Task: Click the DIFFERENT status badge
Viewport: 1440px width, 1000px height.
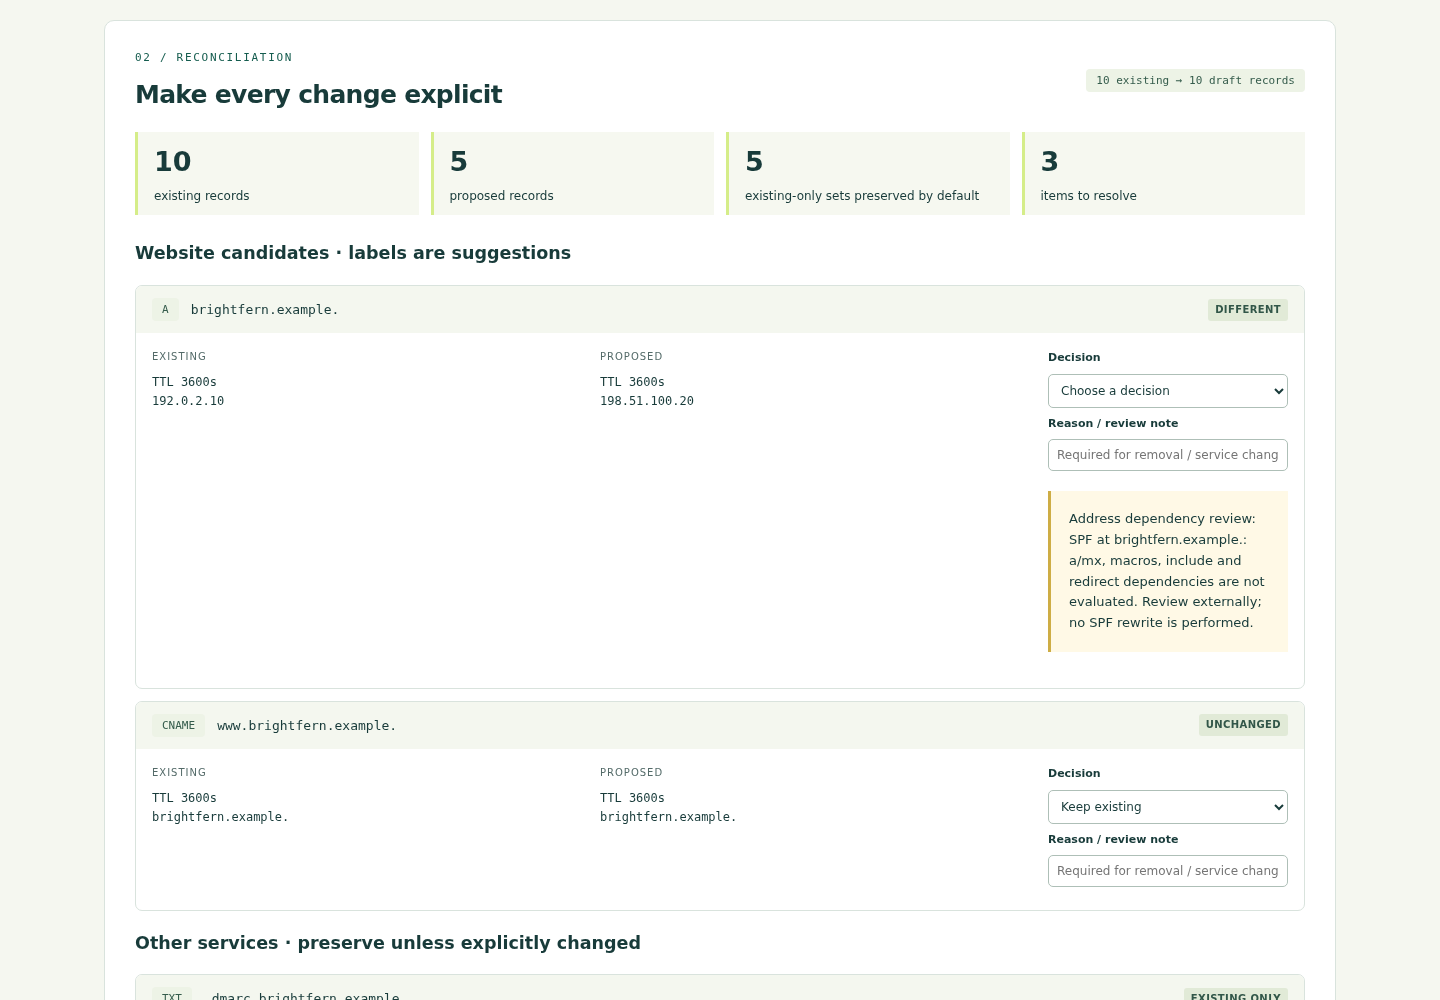Action: tap(1247, 310)
